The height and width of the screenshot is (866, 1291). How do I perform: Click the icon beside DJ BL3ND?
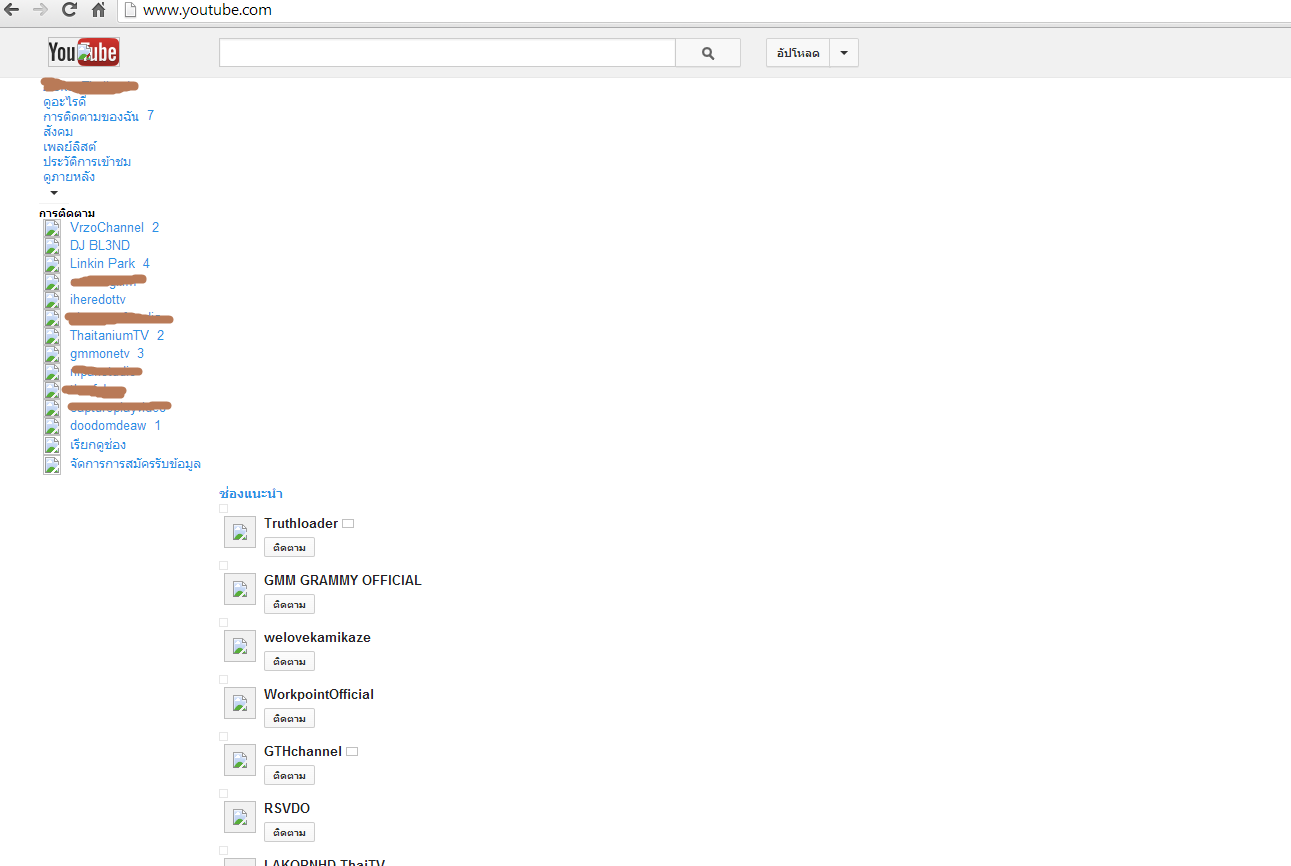click(52, 246)
